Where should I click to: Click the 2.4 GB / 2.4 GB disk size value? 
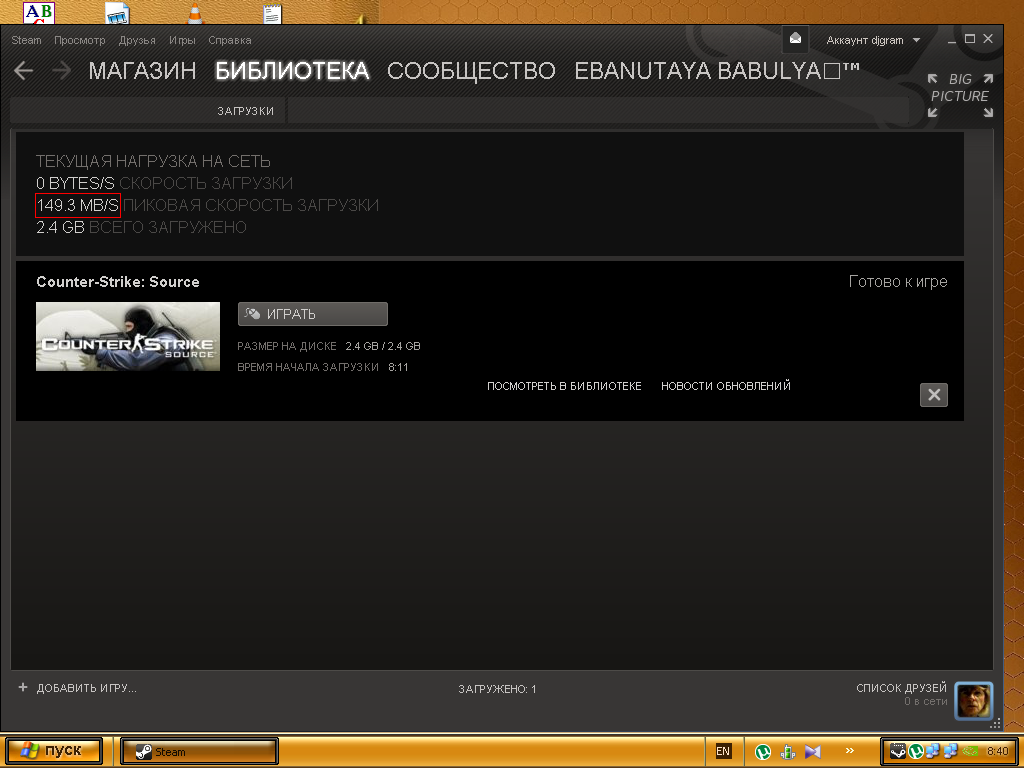[x=383, y=346]
